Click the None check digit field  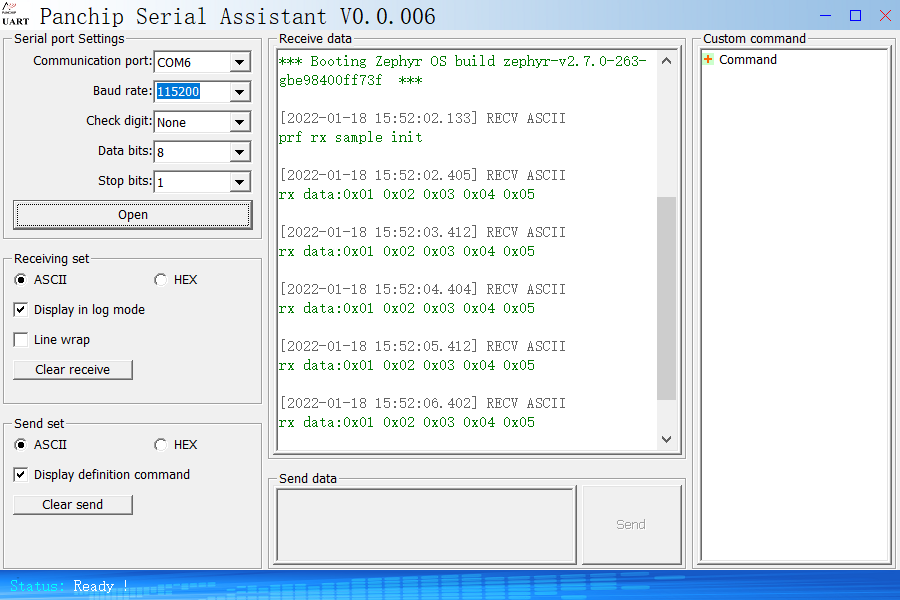click(x=193, y=122)
